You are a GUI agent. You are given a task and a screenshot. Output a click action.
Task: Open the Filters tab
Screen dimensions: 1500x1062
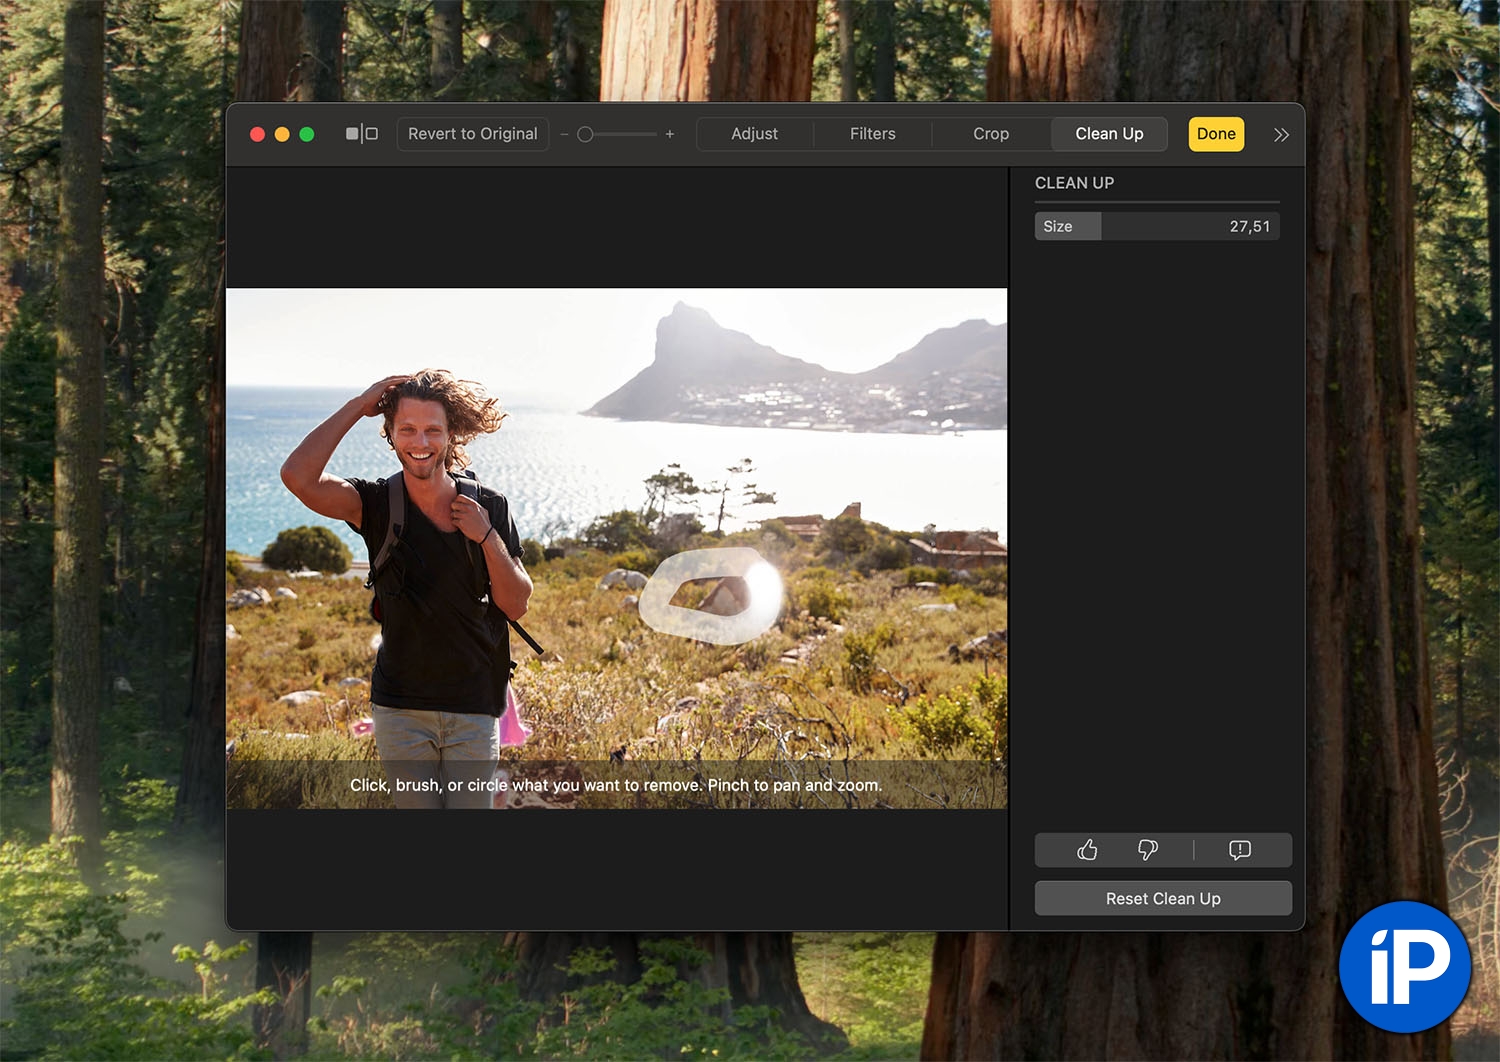[872, 134]
